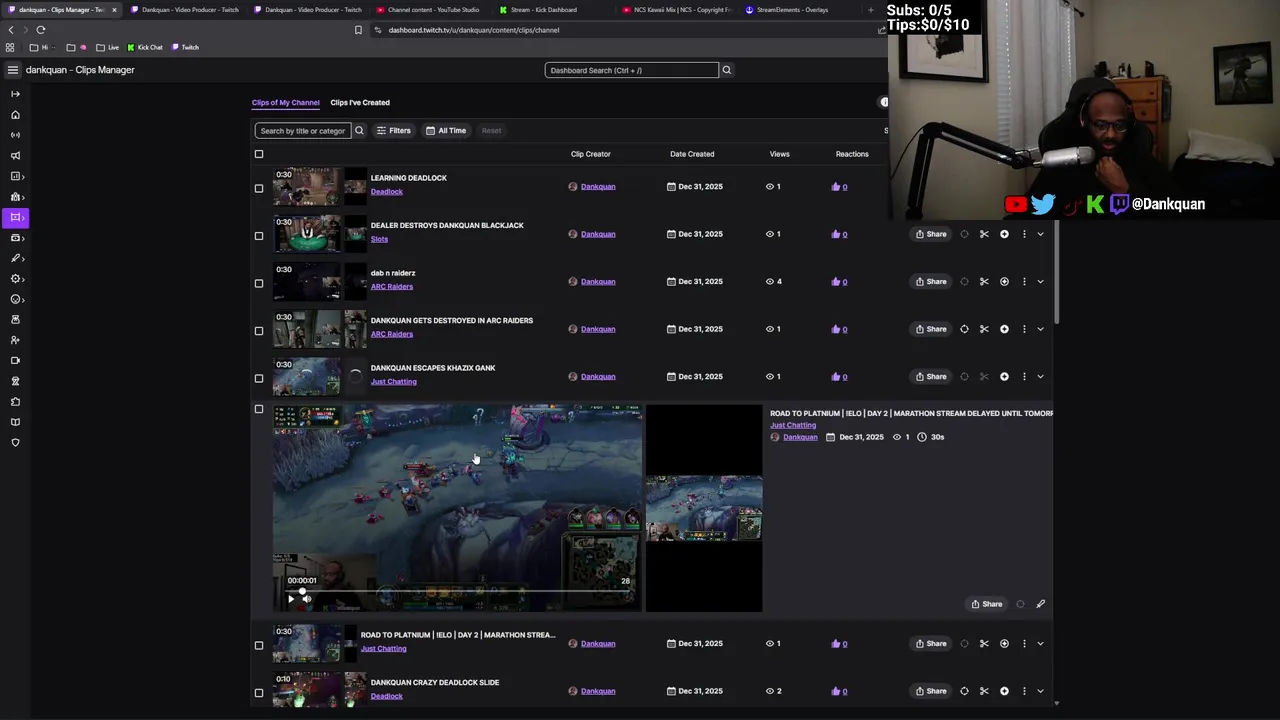Expand Dealer Destroys Dankquan Blackjack row chevron
The width and height of the screenshot is (1280, 720).
coord(1040,234)
